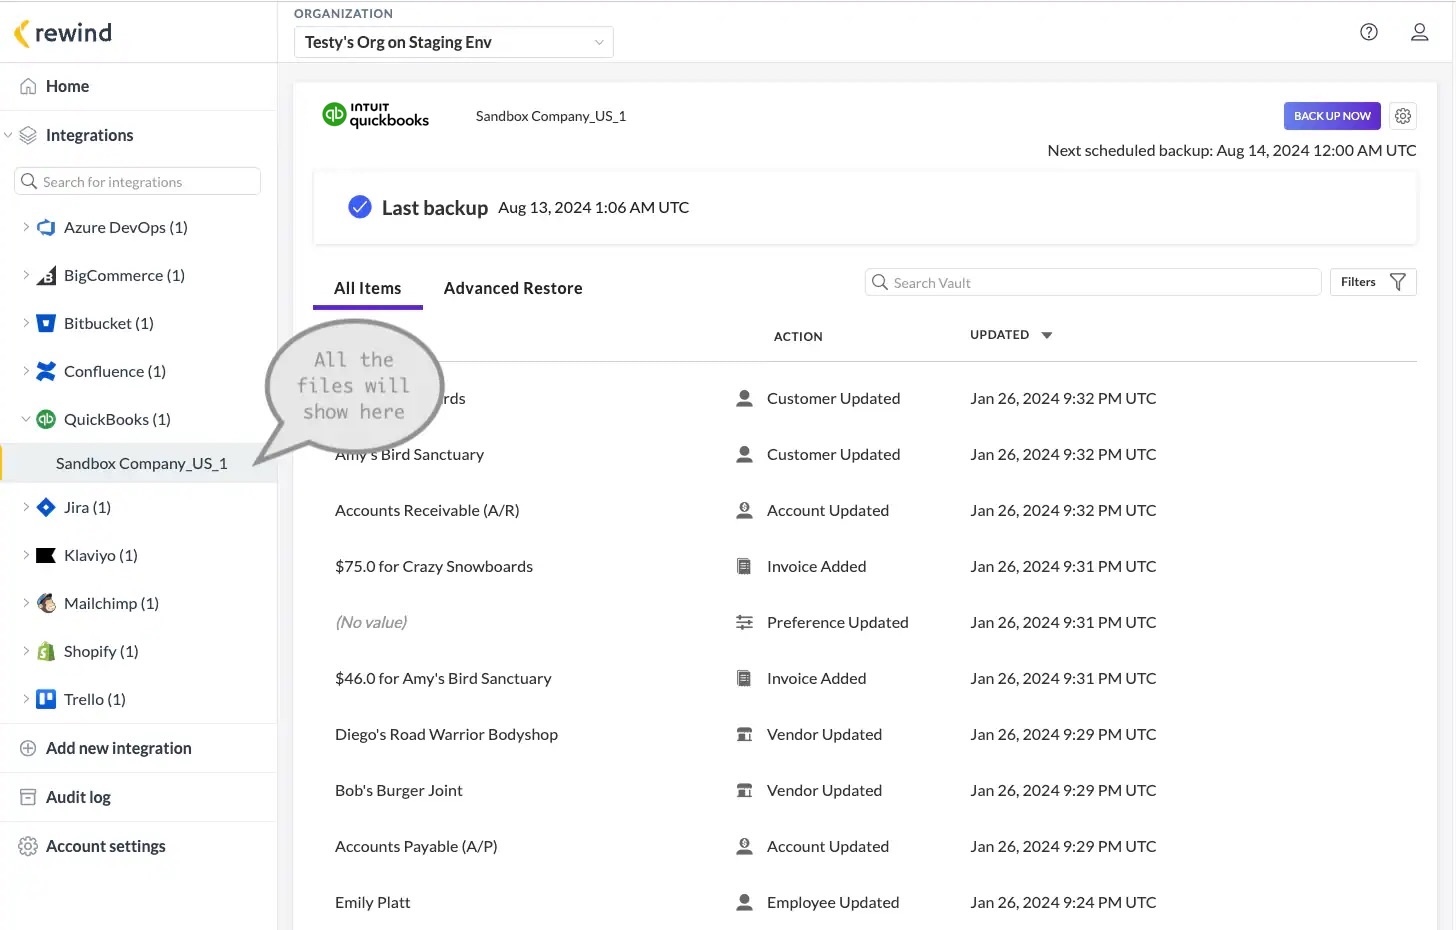Expand the Mailchimp tree chevron

26,603
